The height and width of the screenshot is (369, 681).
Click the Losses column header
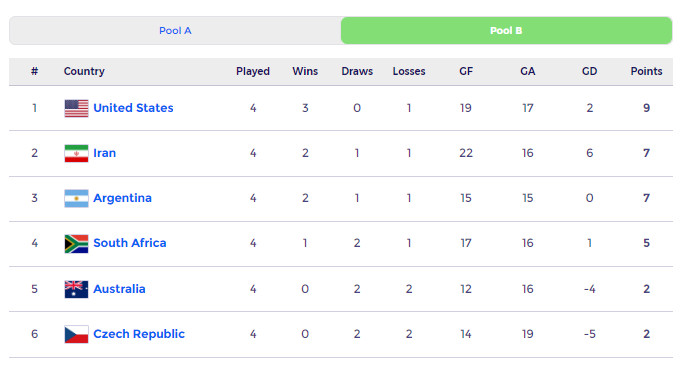pos(409,71)
